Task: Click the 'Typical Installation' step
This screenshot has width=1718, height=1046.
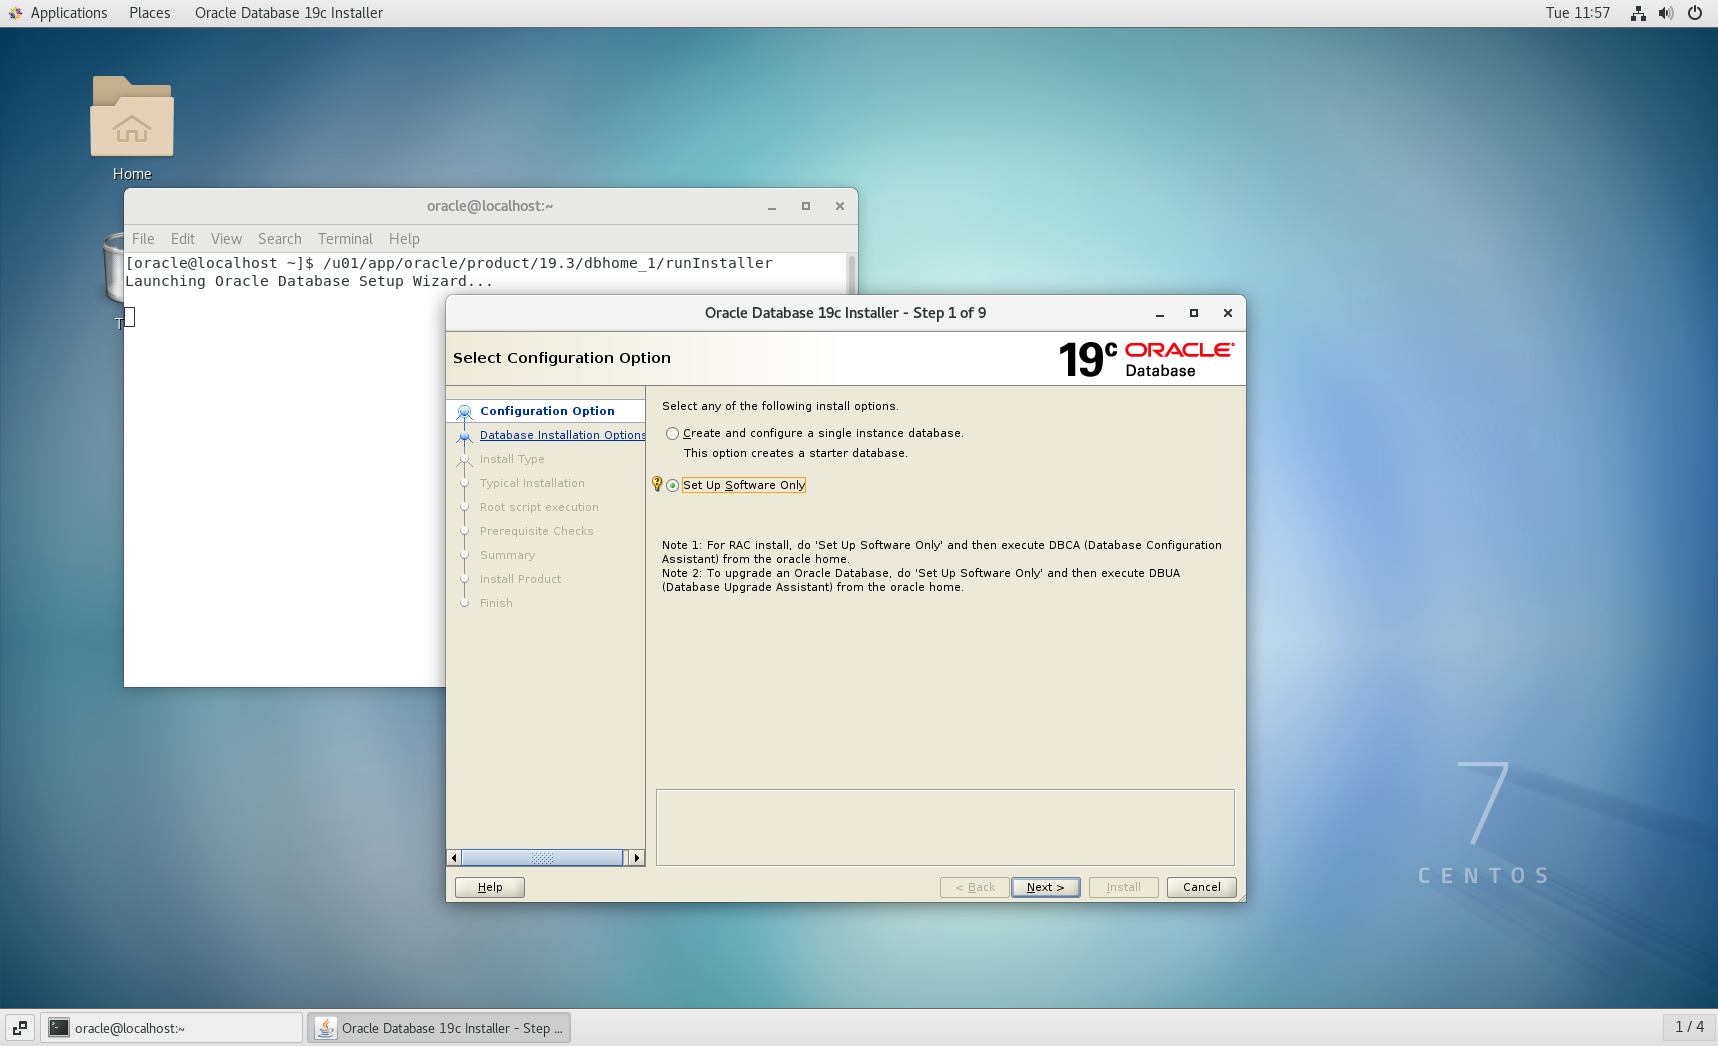Action: (x=532, y=483)
